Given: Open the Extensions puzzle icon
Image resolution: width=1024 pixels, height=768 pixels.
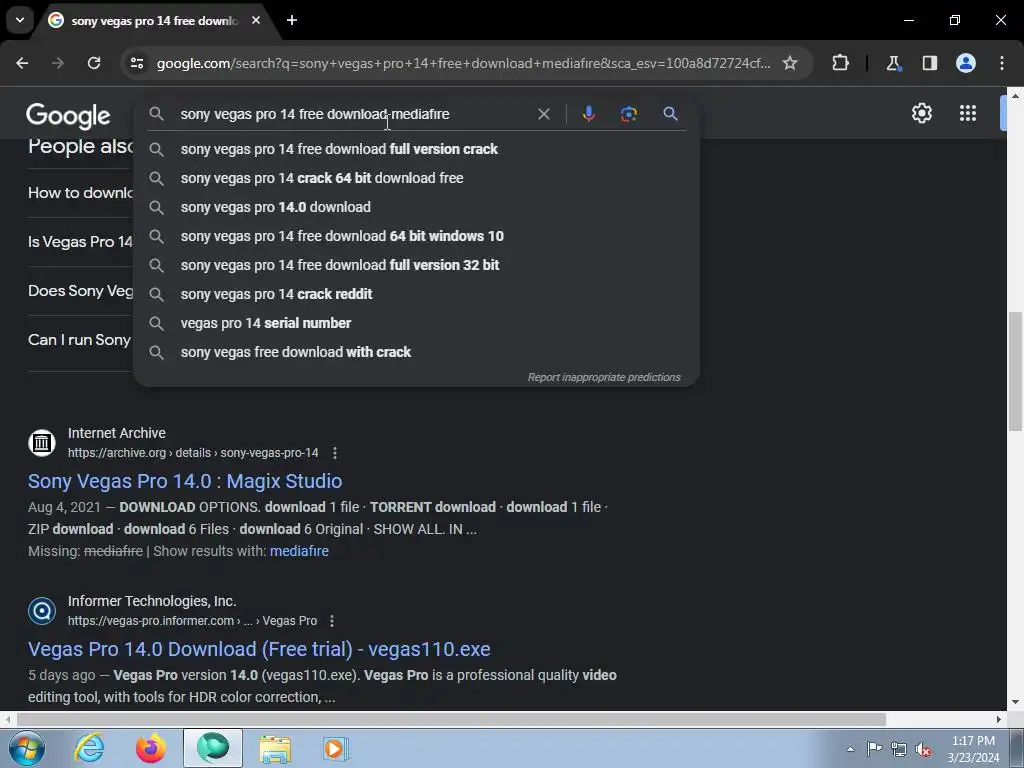Looking at the screenshot, I should (x=840, y=63).
